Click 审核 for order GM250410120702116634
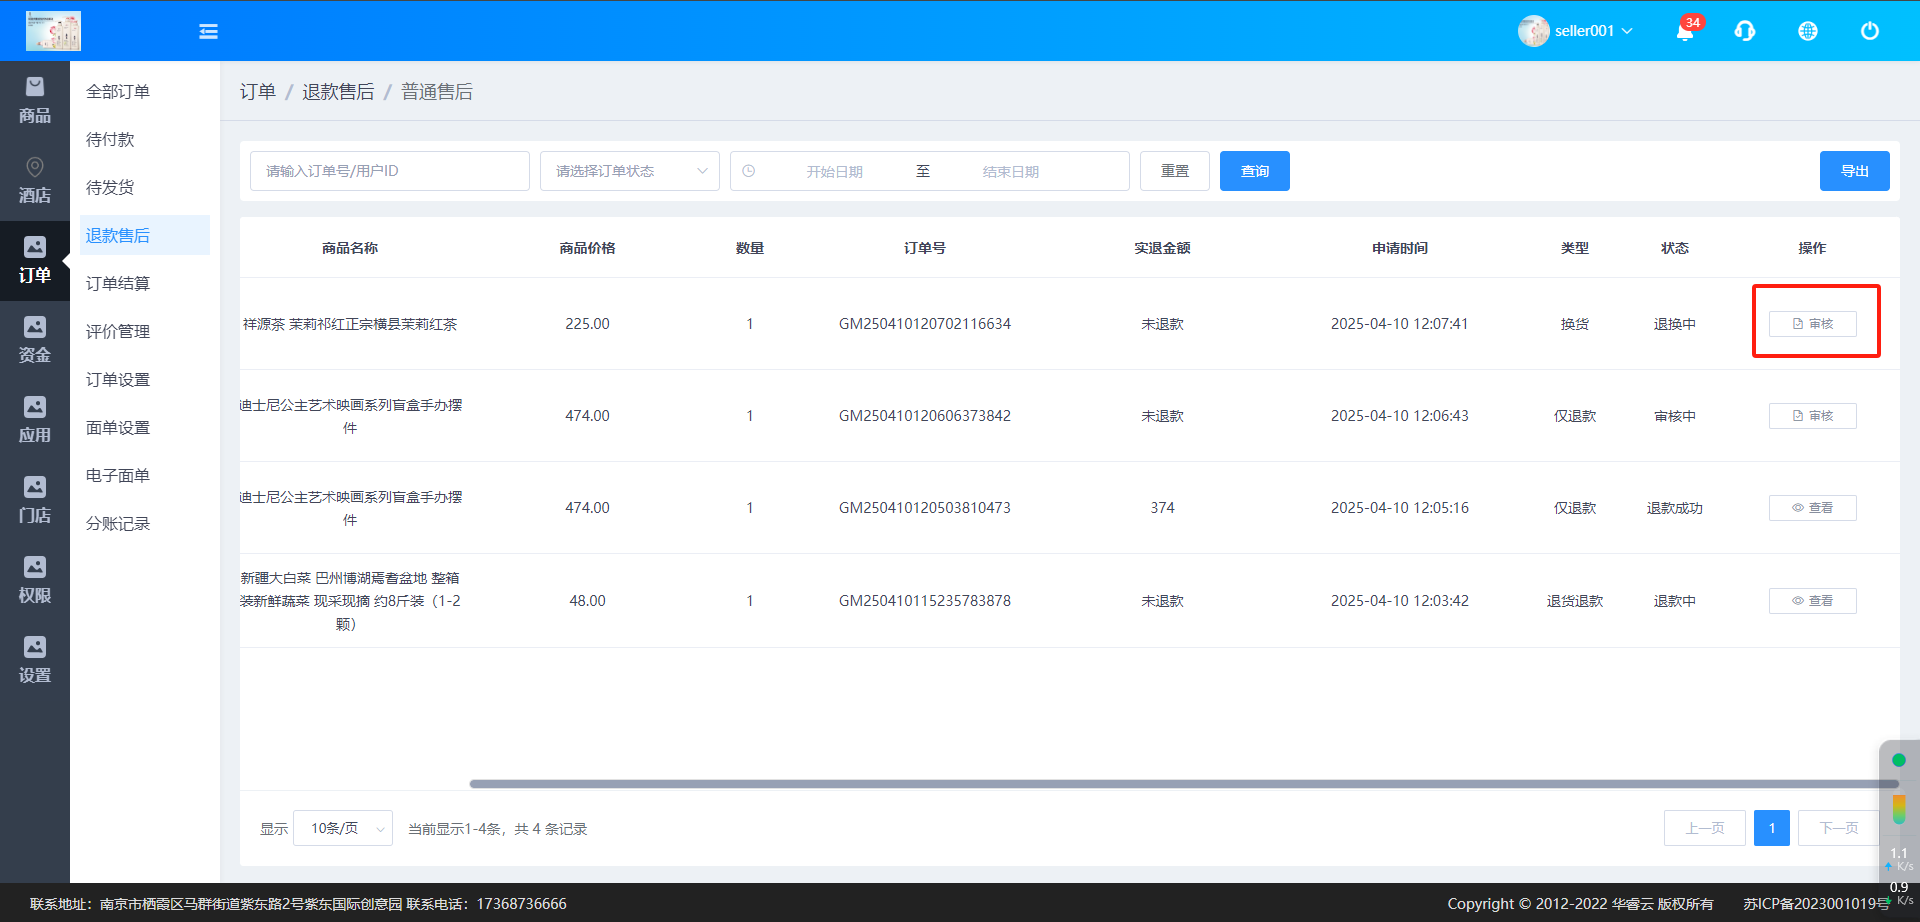Viewport: 1920px width, 922px height. tap(1812, 324)
